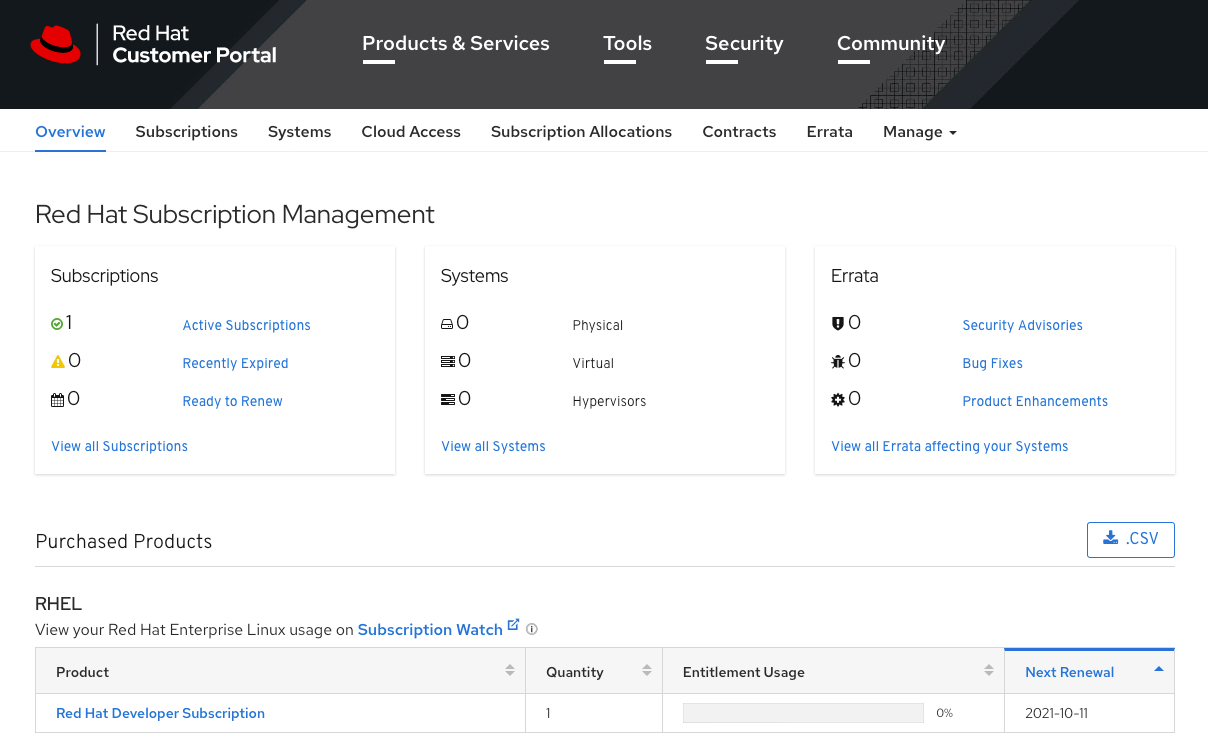
Task: Click the green Active Subscriptions check icon
Action: (x=57, y=322)
